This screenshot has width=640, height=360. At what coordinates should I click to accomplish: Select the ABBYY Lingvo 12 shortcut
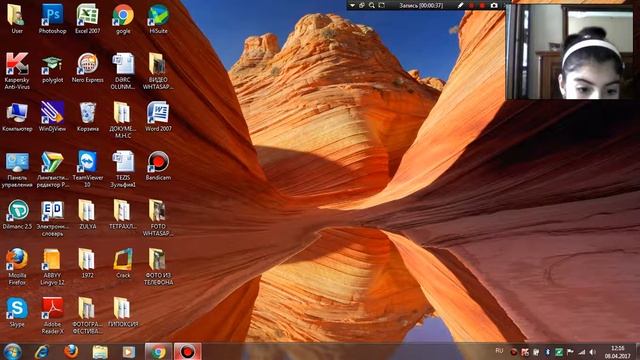tap(52, 267)
